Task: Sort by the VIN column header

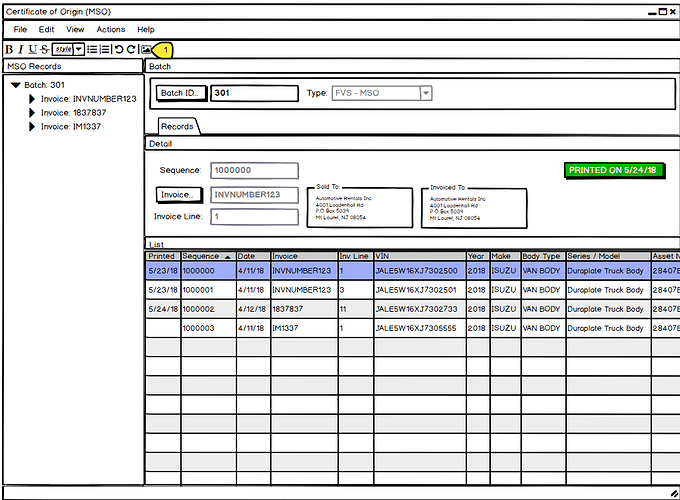Action: click(x=420, y=256)
